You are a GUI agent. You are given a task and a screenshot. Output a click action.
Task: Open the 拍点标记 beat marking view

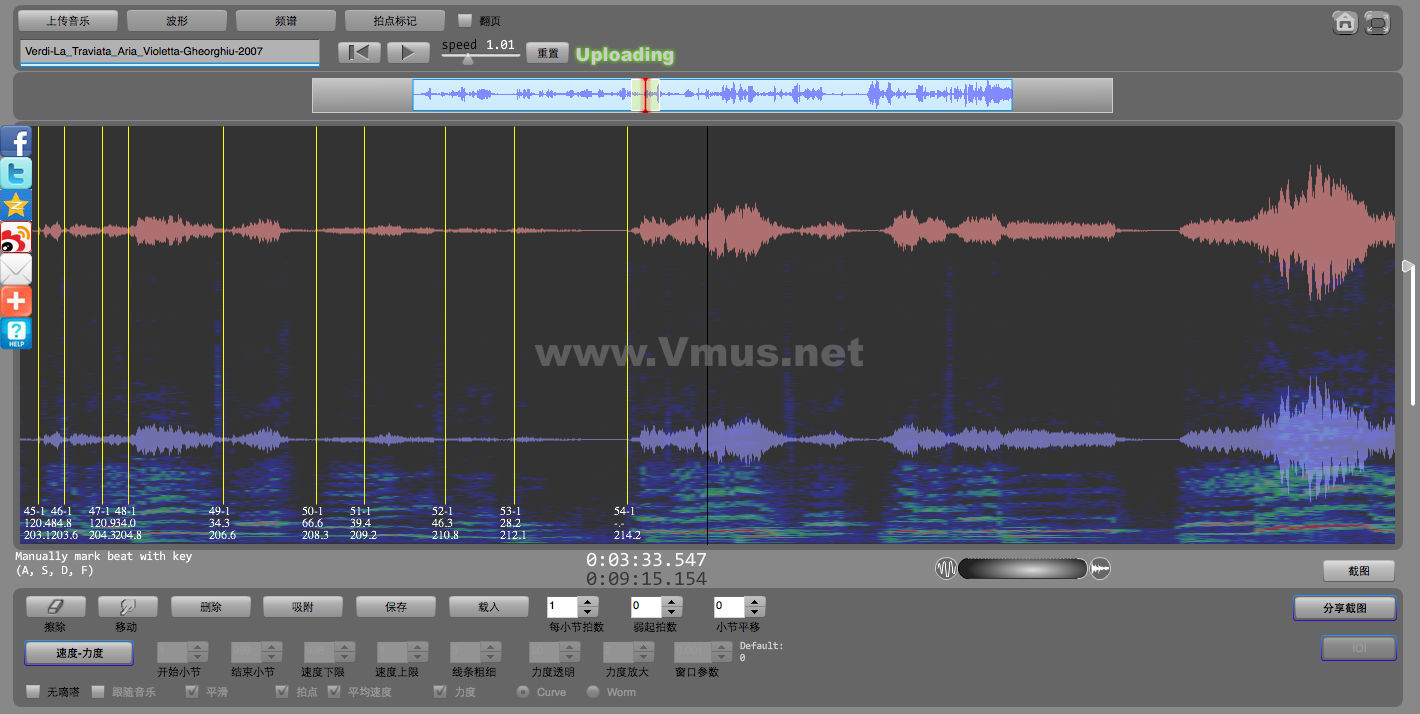coord(395,21)
